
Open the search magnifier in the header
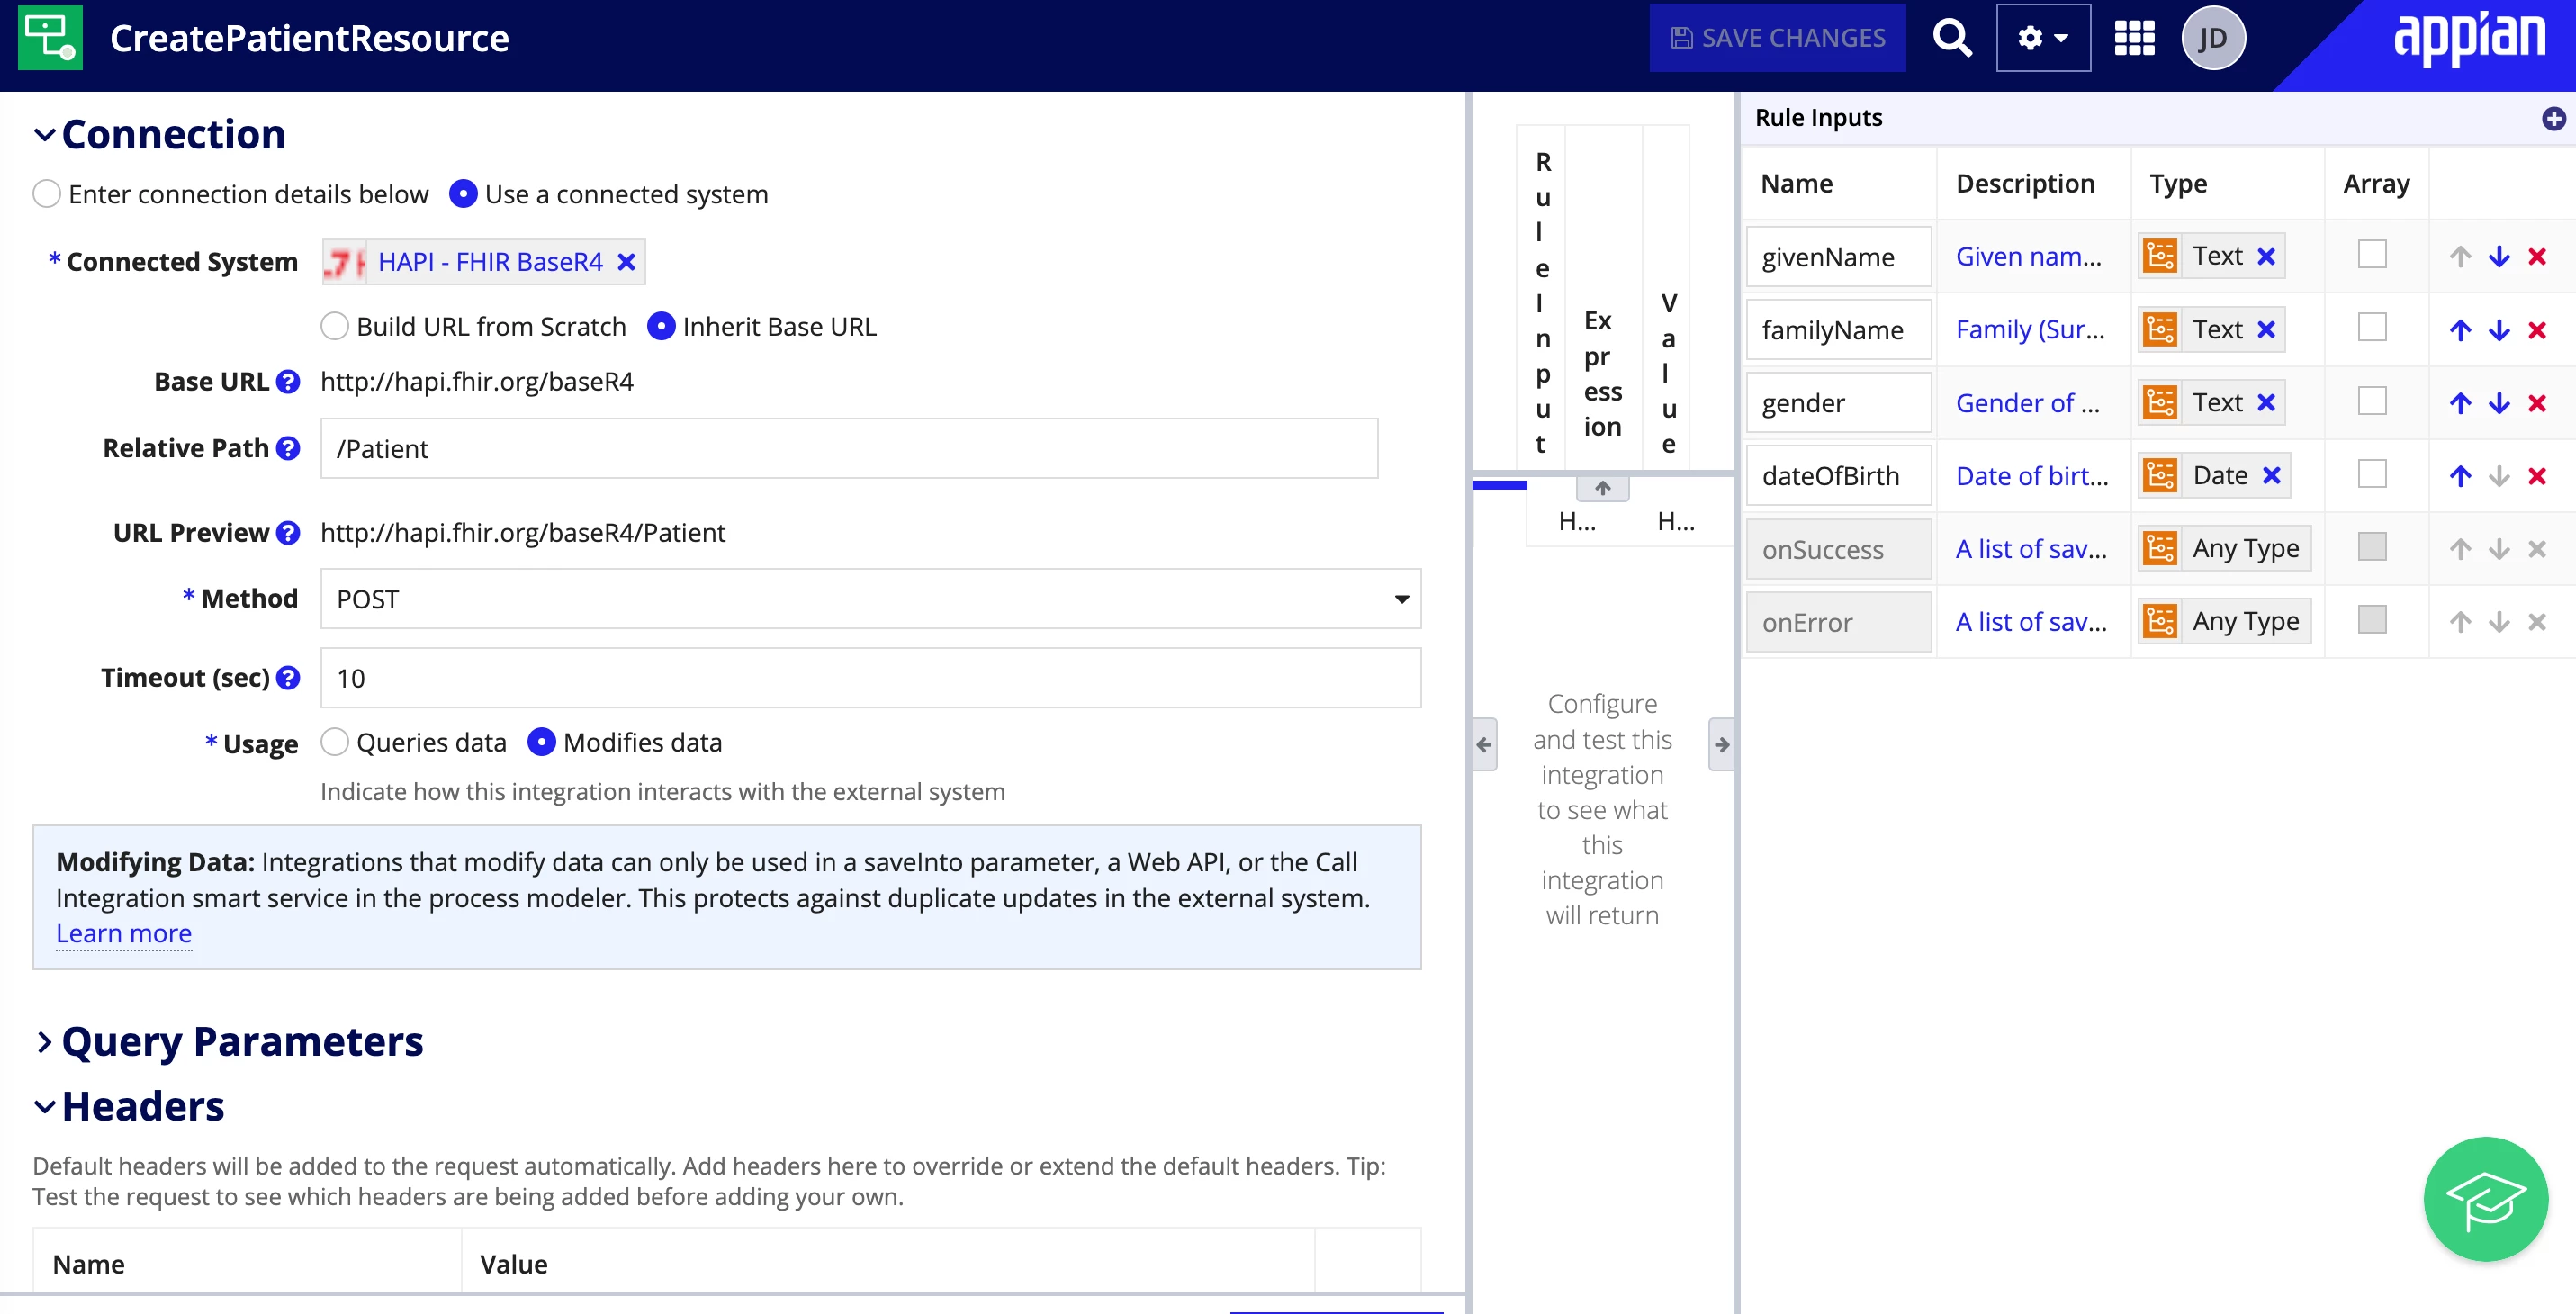[1951, 38]
